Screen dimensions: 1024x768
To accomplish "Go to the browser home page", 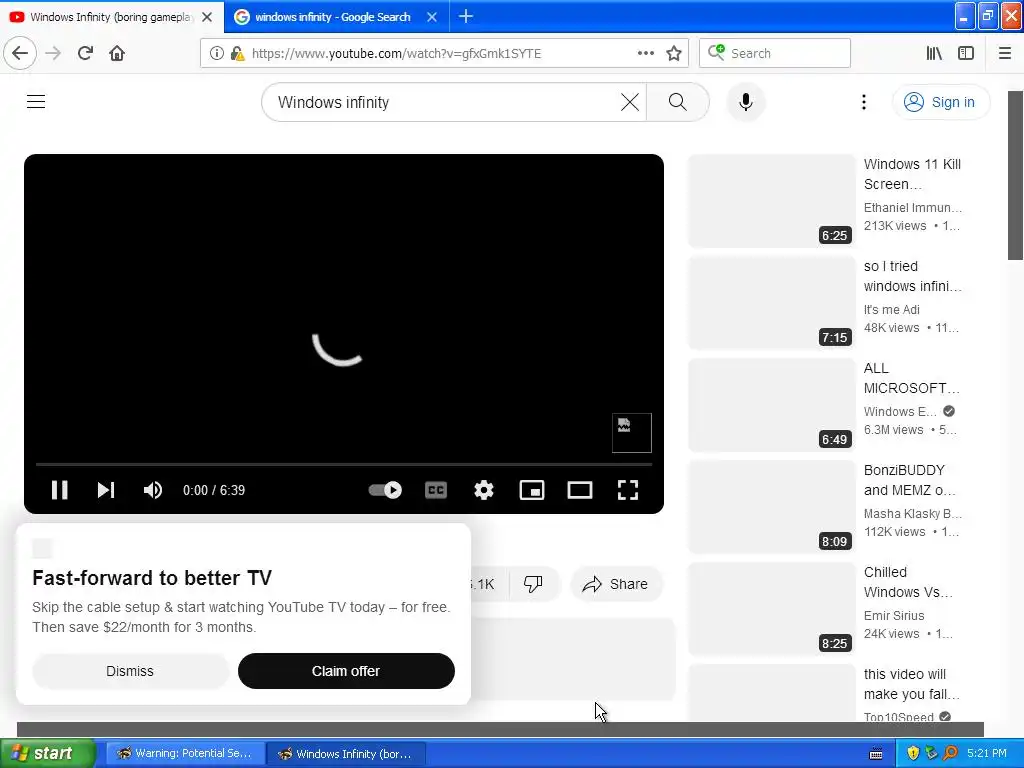I will point(117,53).
